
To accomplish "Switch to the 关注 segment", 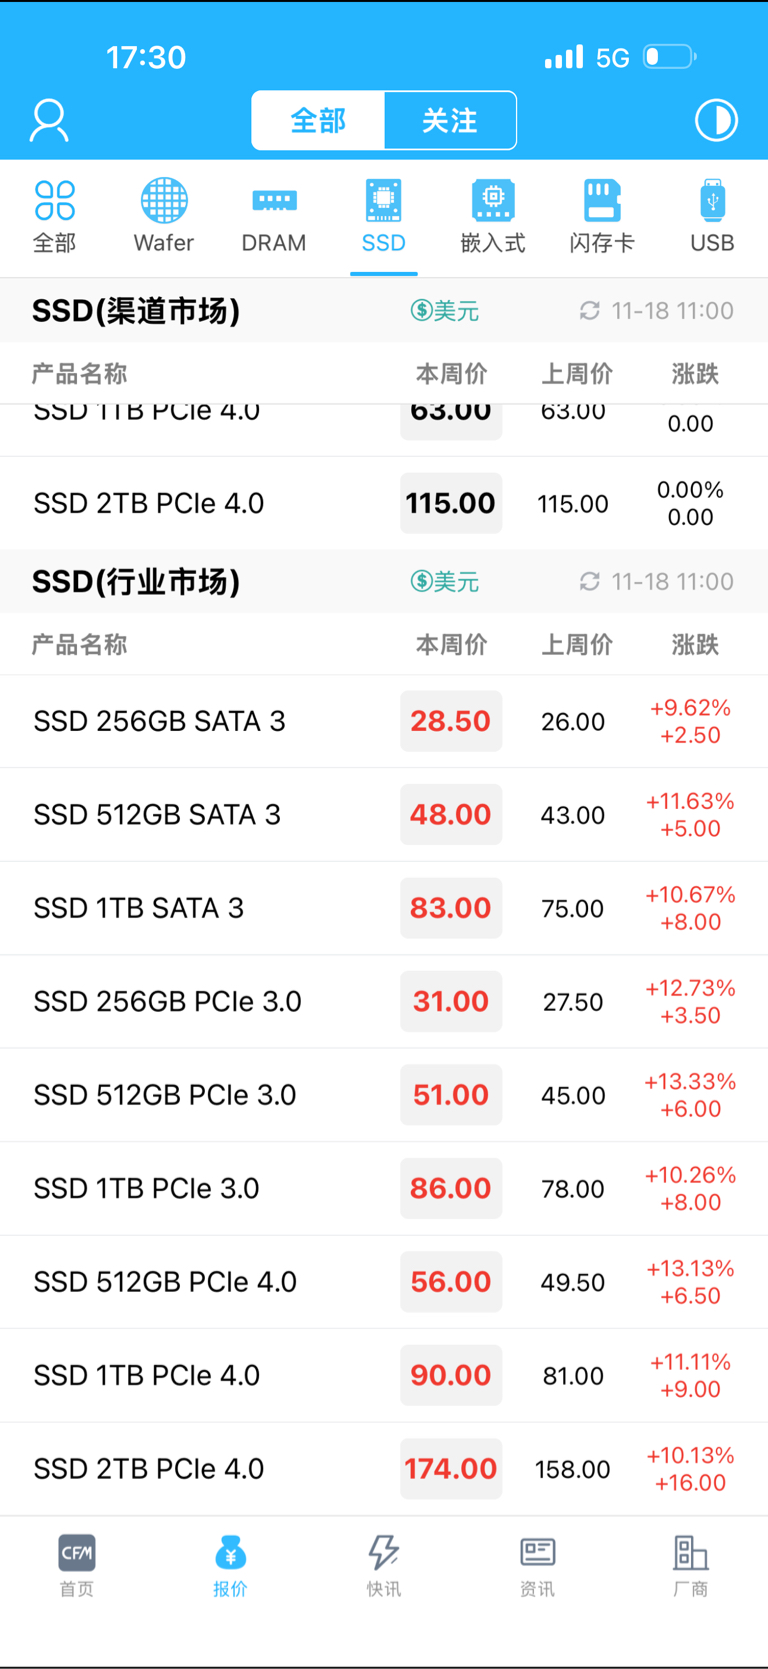I will click(x=450, y=121).
